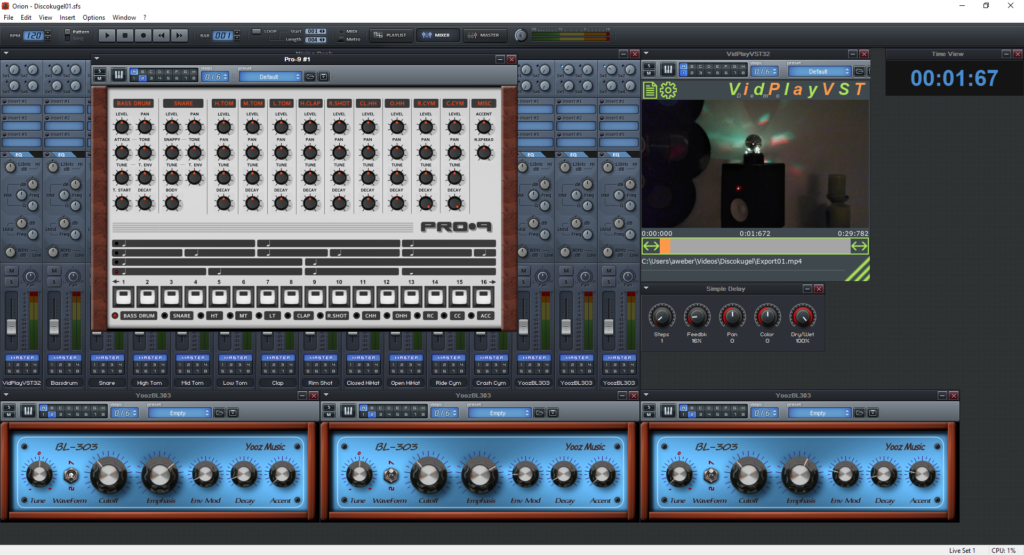This screenshot has height=555, width=1024.
Task: Open the piano keyboard icon in Pro-9
Action: [x=118, y=75]
